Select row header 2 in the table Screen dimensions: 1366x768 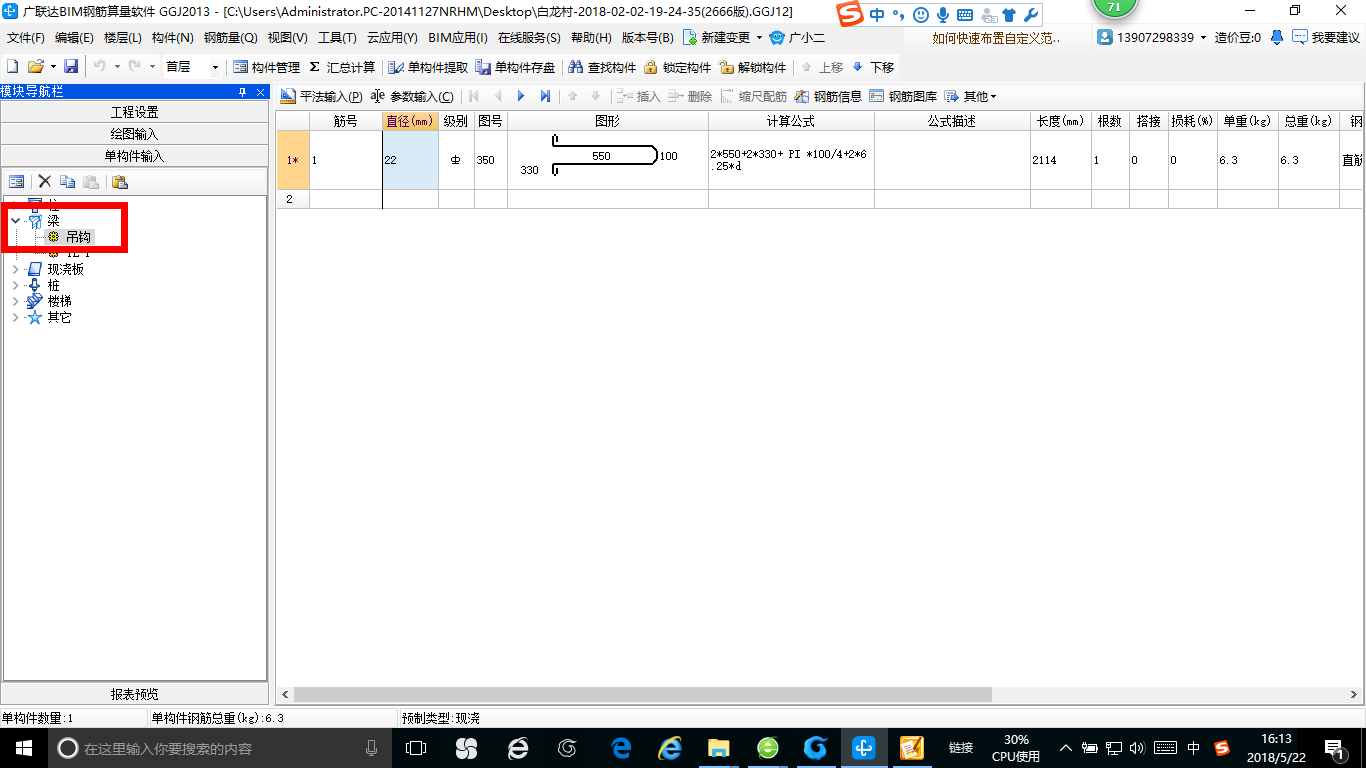293,199
